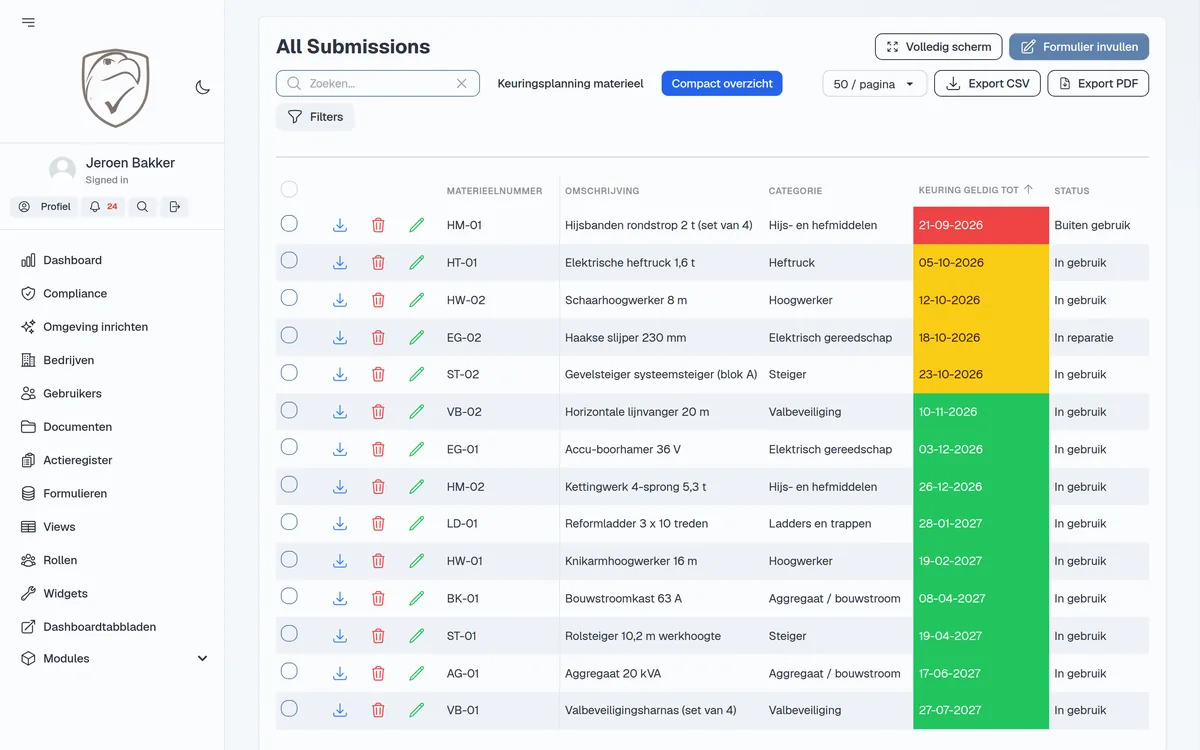Image resolution: width=1200 pixels, height=750 pixels.
Task: Click the Formulier invullen button
Action: click(1079, 47)
